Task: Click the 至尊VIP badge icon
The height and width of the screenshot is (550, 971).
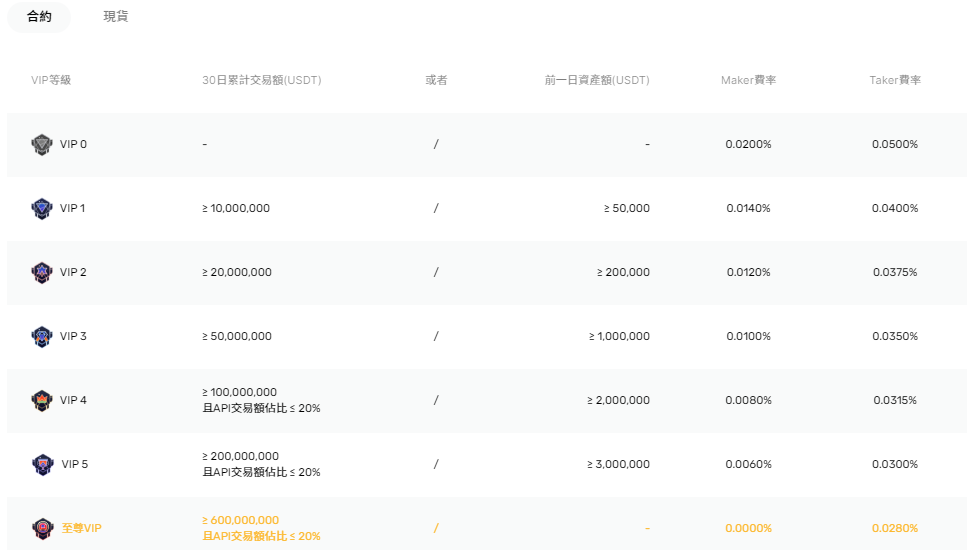Action: [x=43, y=528]
